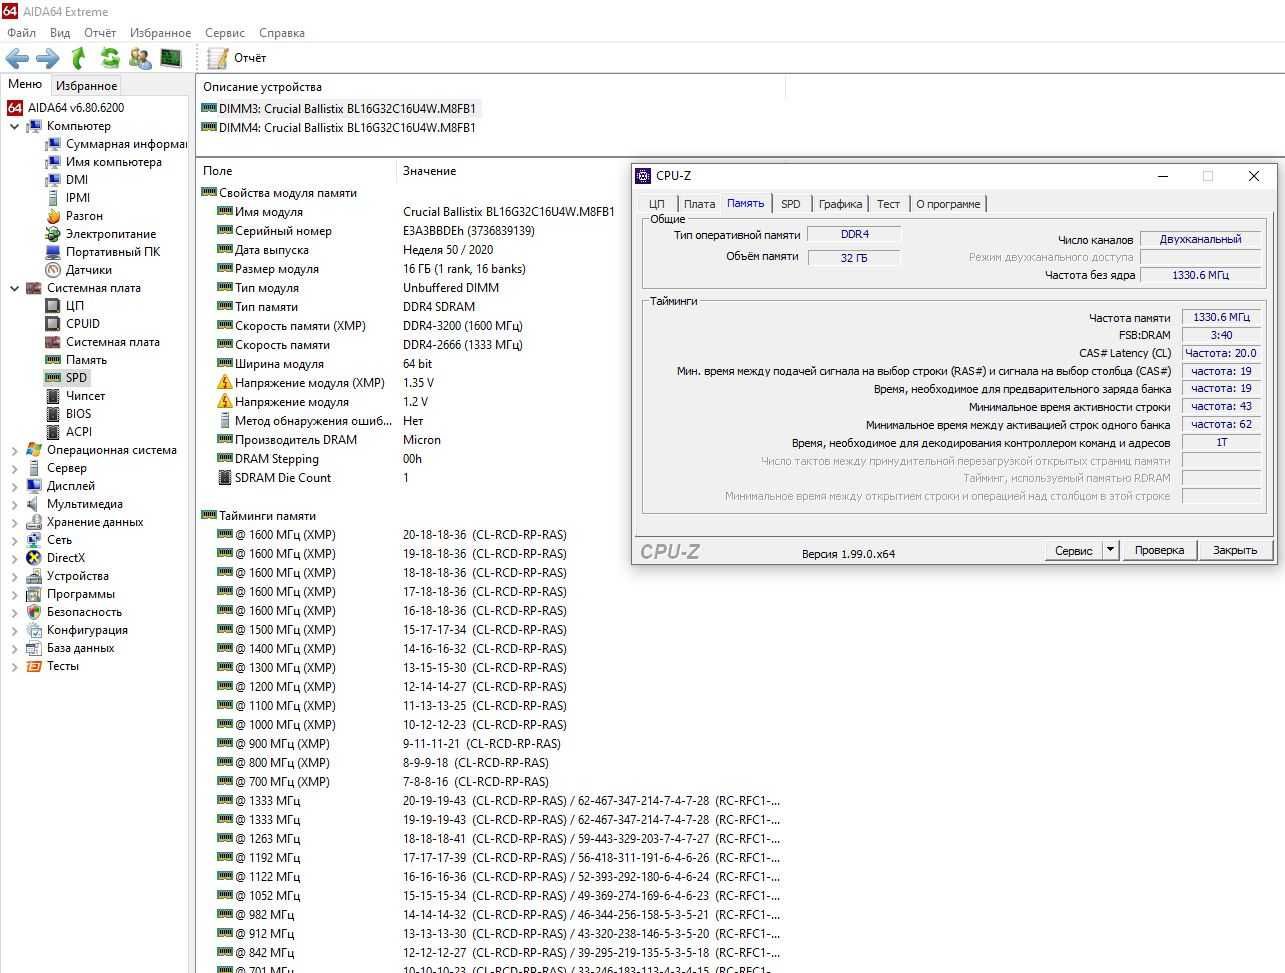Open the ЦП tab in CPU-Z
The image size is (1285, 973).
[657, 204]
